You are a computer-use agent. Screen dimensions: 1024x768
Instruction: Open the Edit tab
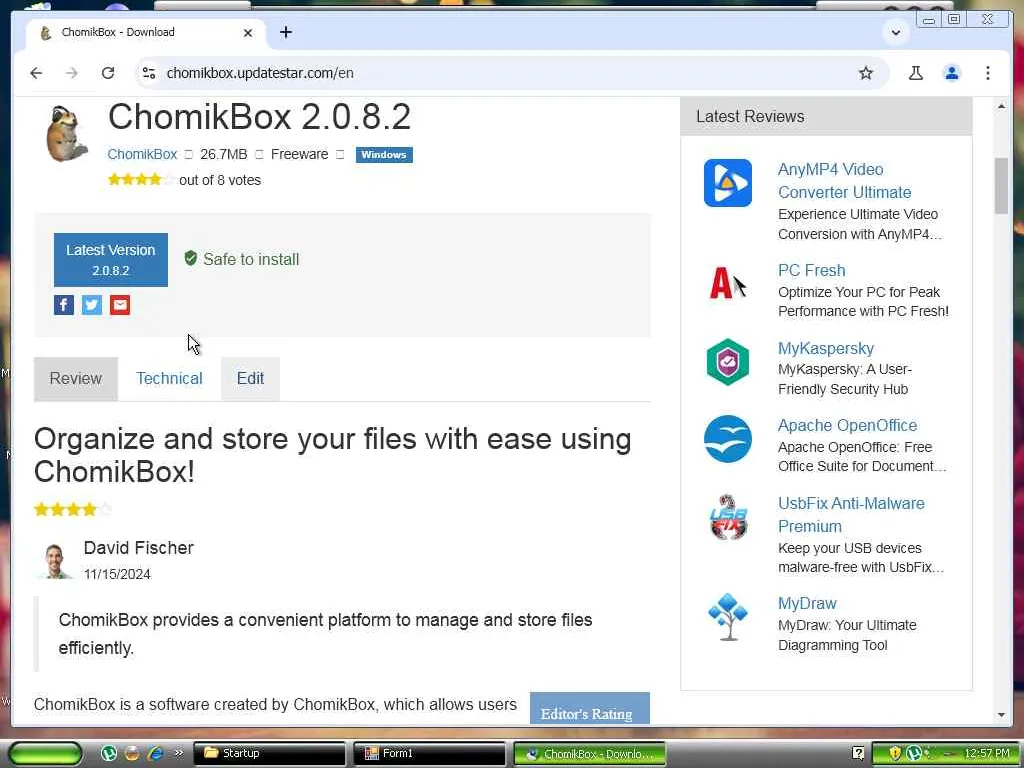[x=250, y=379]
